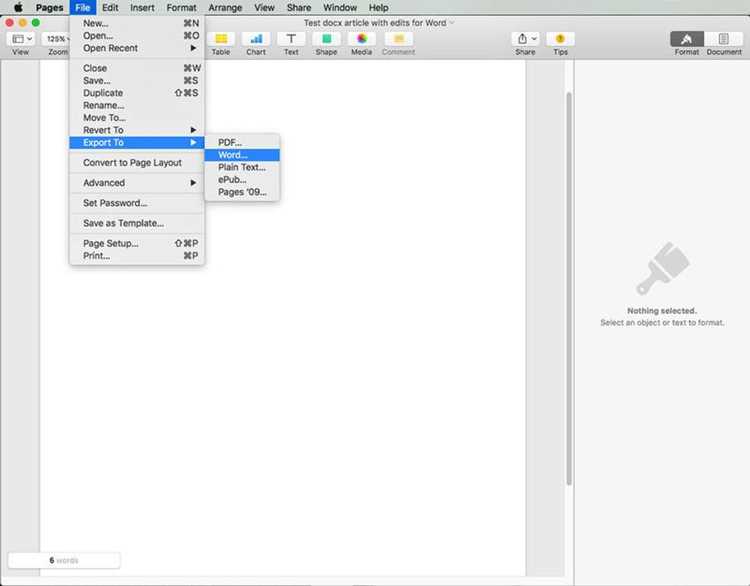Open the Edit menu
The width and height of the screenshot is (750, 586).
(110, 8)
